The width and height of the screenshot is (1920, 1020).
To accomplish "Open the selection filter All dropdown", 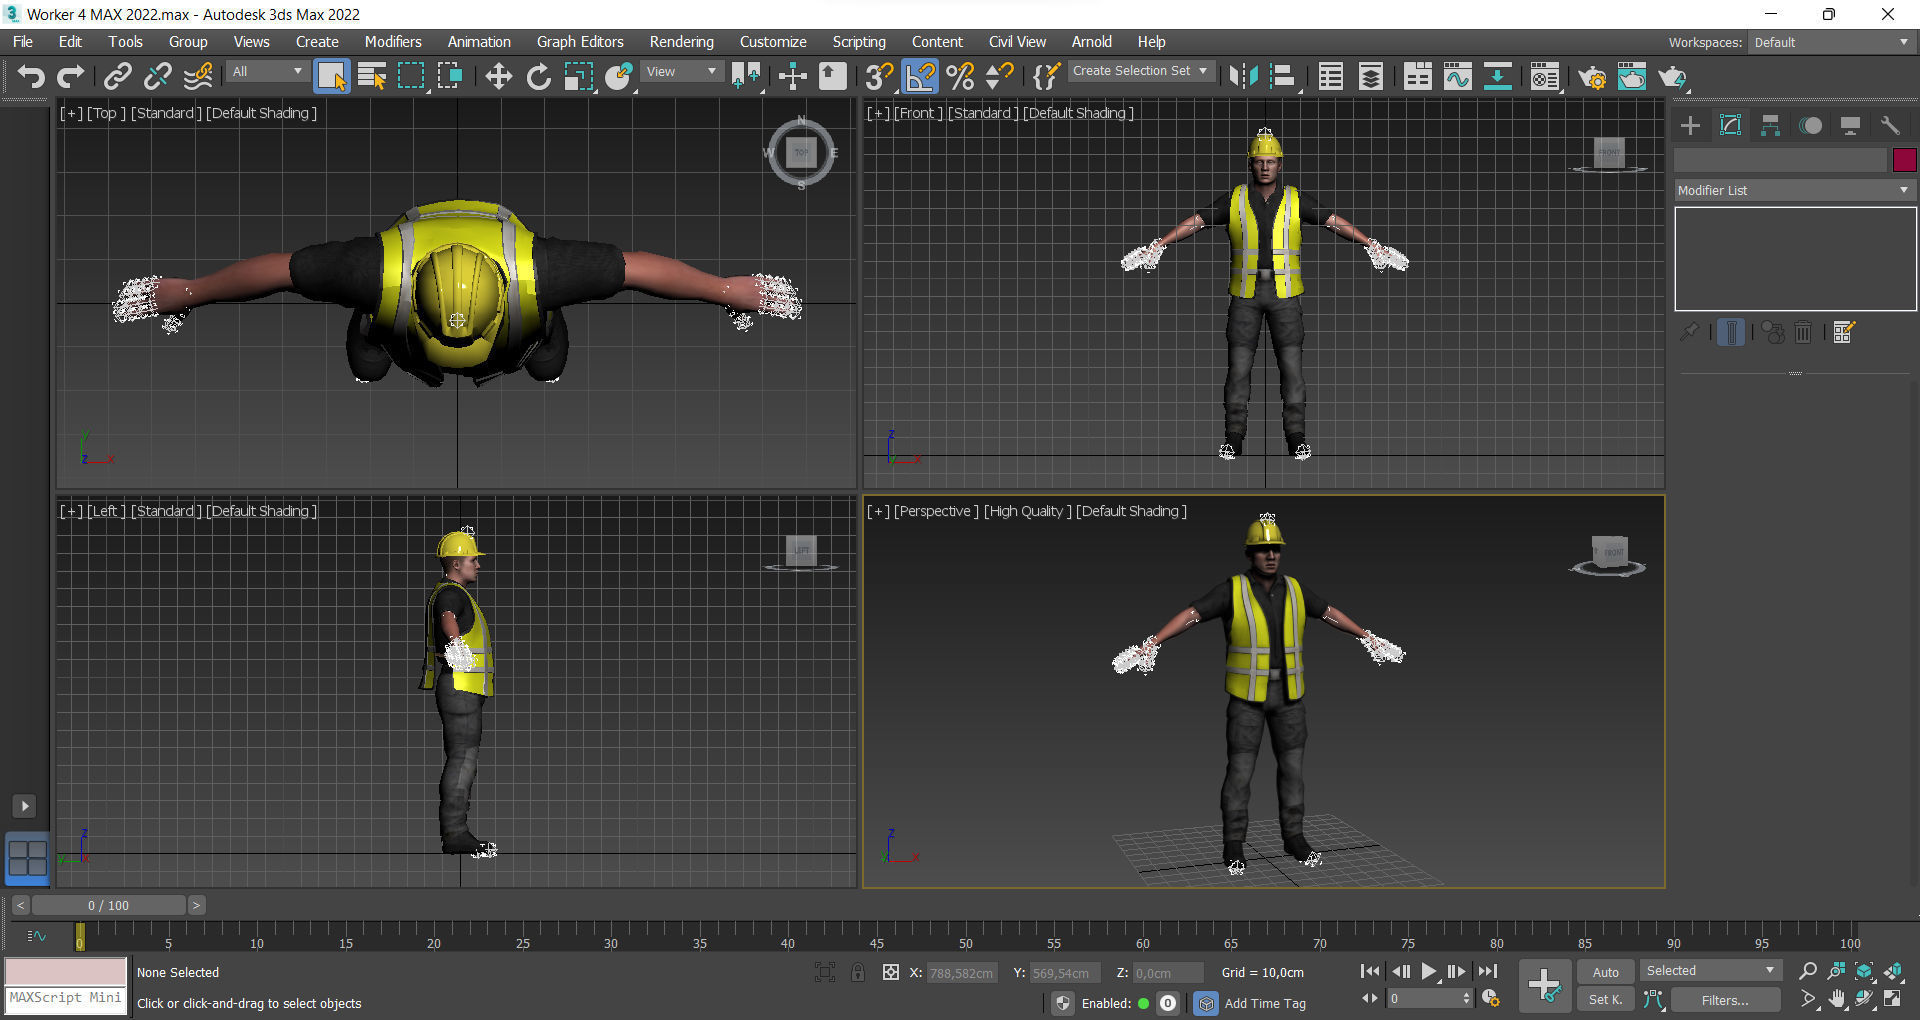I will [266, 71].
